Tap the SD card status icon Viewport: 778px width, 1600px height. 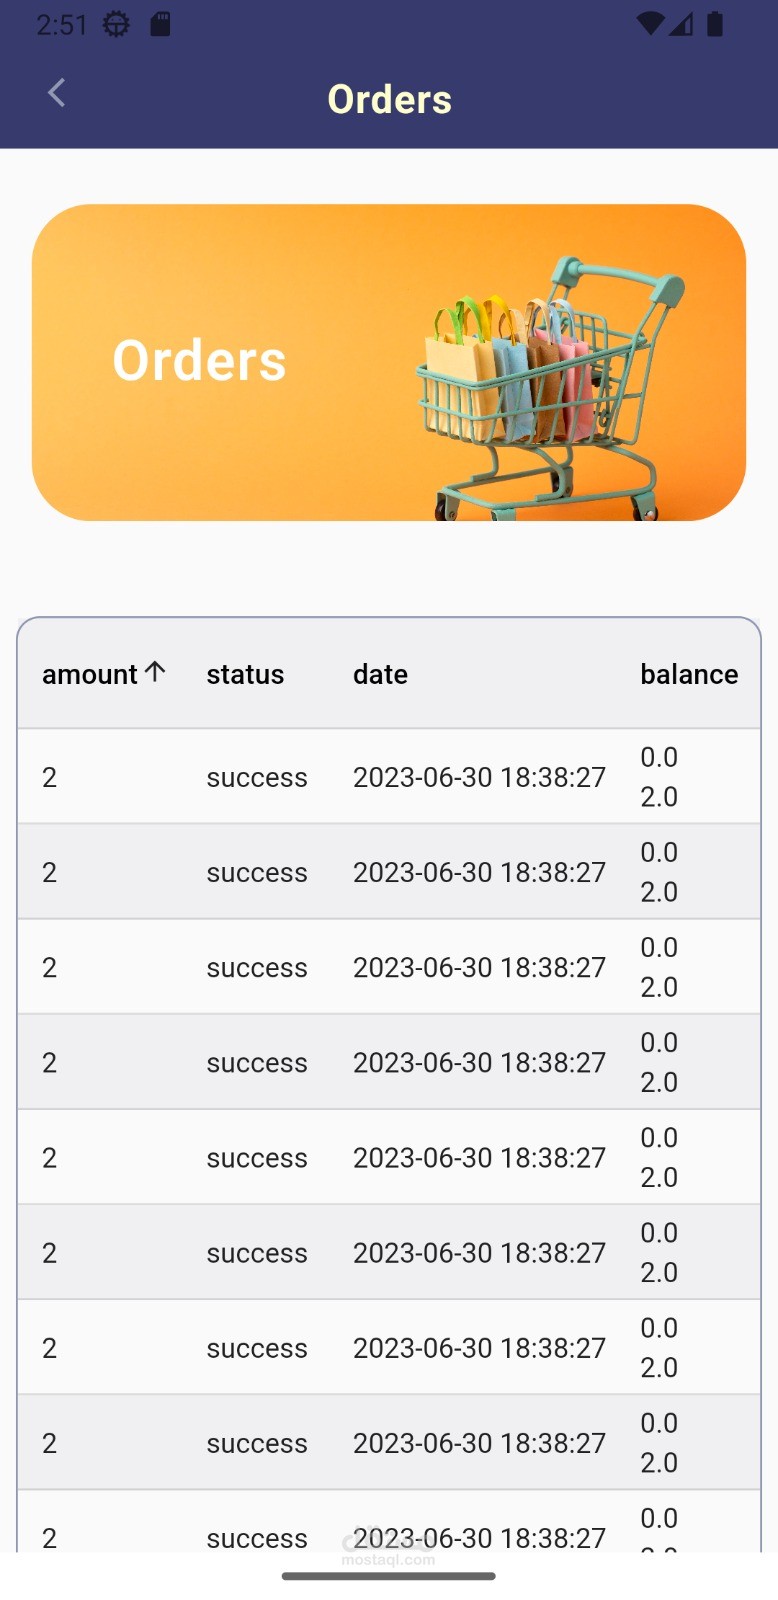point(160,24)
